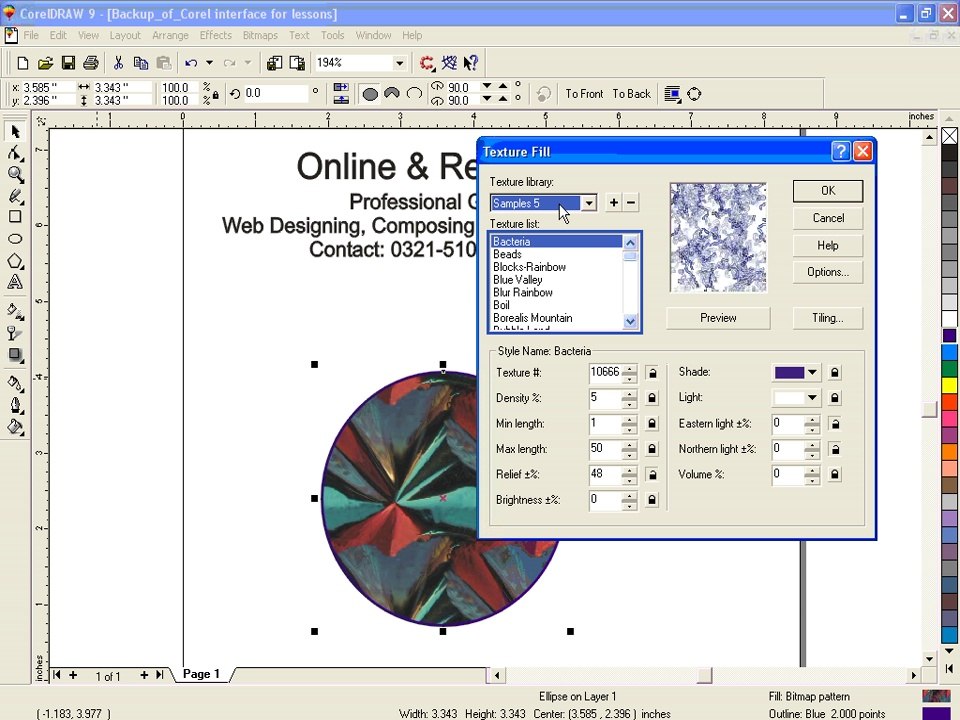
Task: Click the Options... button
Action: (828, 272)
